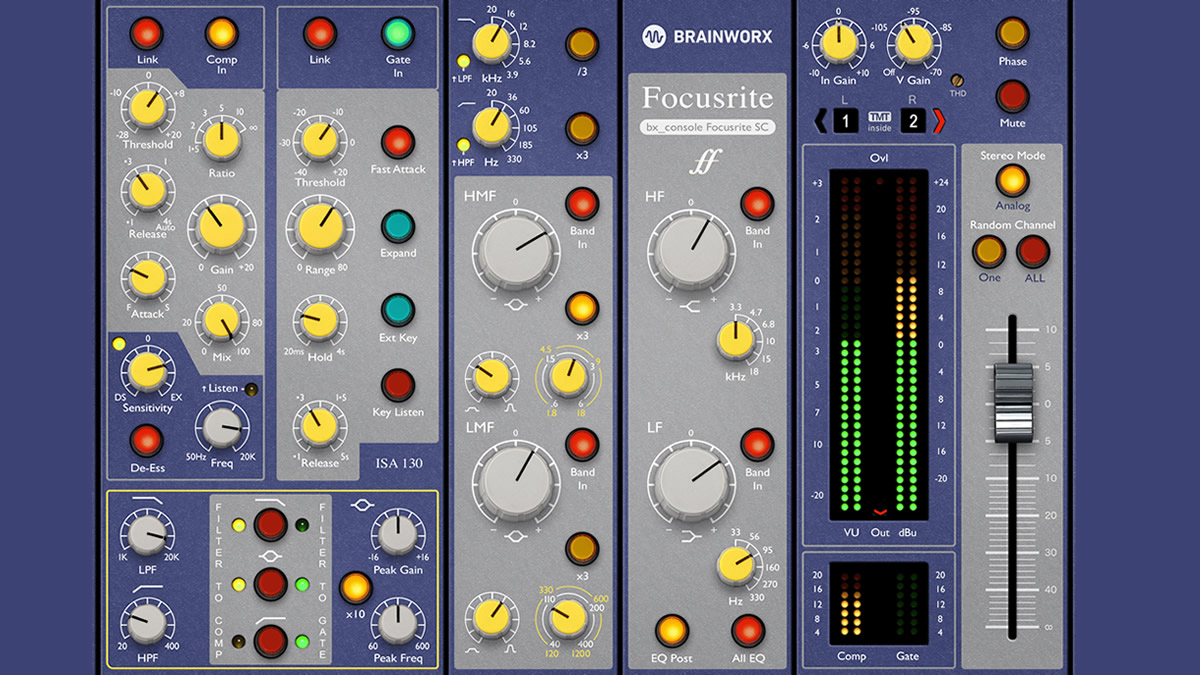Toggle the gate Link button
This screenshot has width=1200, height=675.
click(x=320, y=34)
